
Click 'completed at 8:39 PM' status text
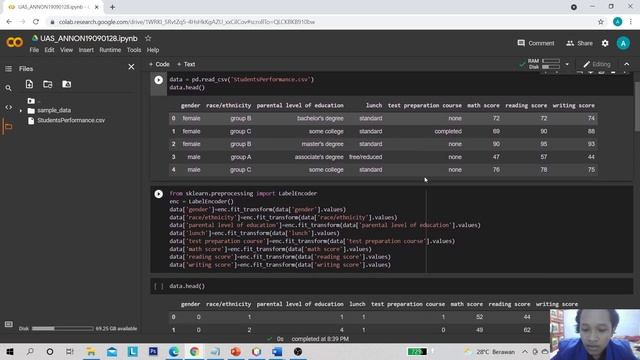[x=320, y=339]
